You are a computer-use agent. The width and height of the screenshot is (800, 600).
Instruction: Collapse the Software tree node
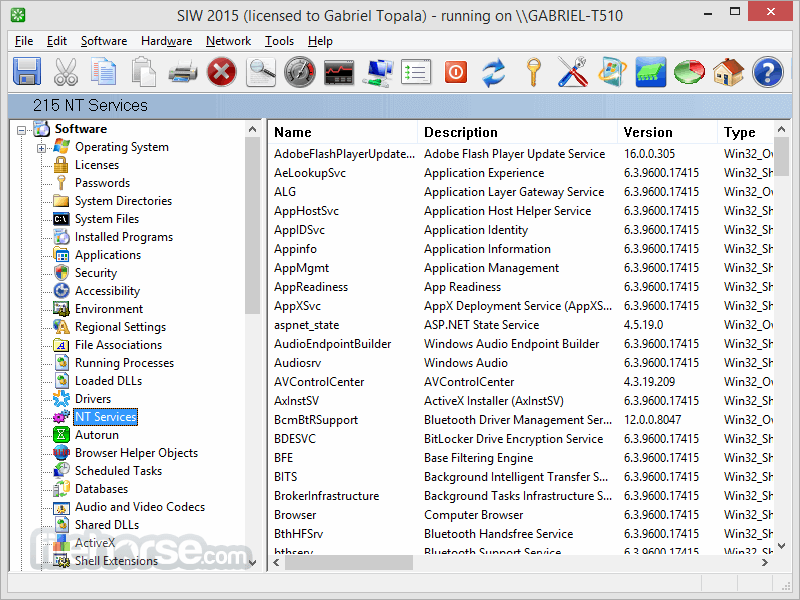(x=21, y=130)
